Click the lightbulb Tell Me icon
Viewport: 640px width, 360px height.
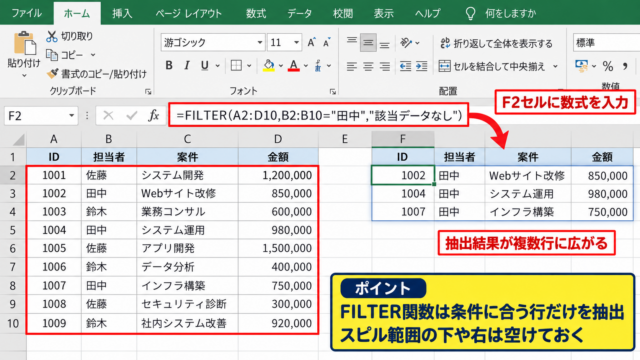(x=470, y=13)
